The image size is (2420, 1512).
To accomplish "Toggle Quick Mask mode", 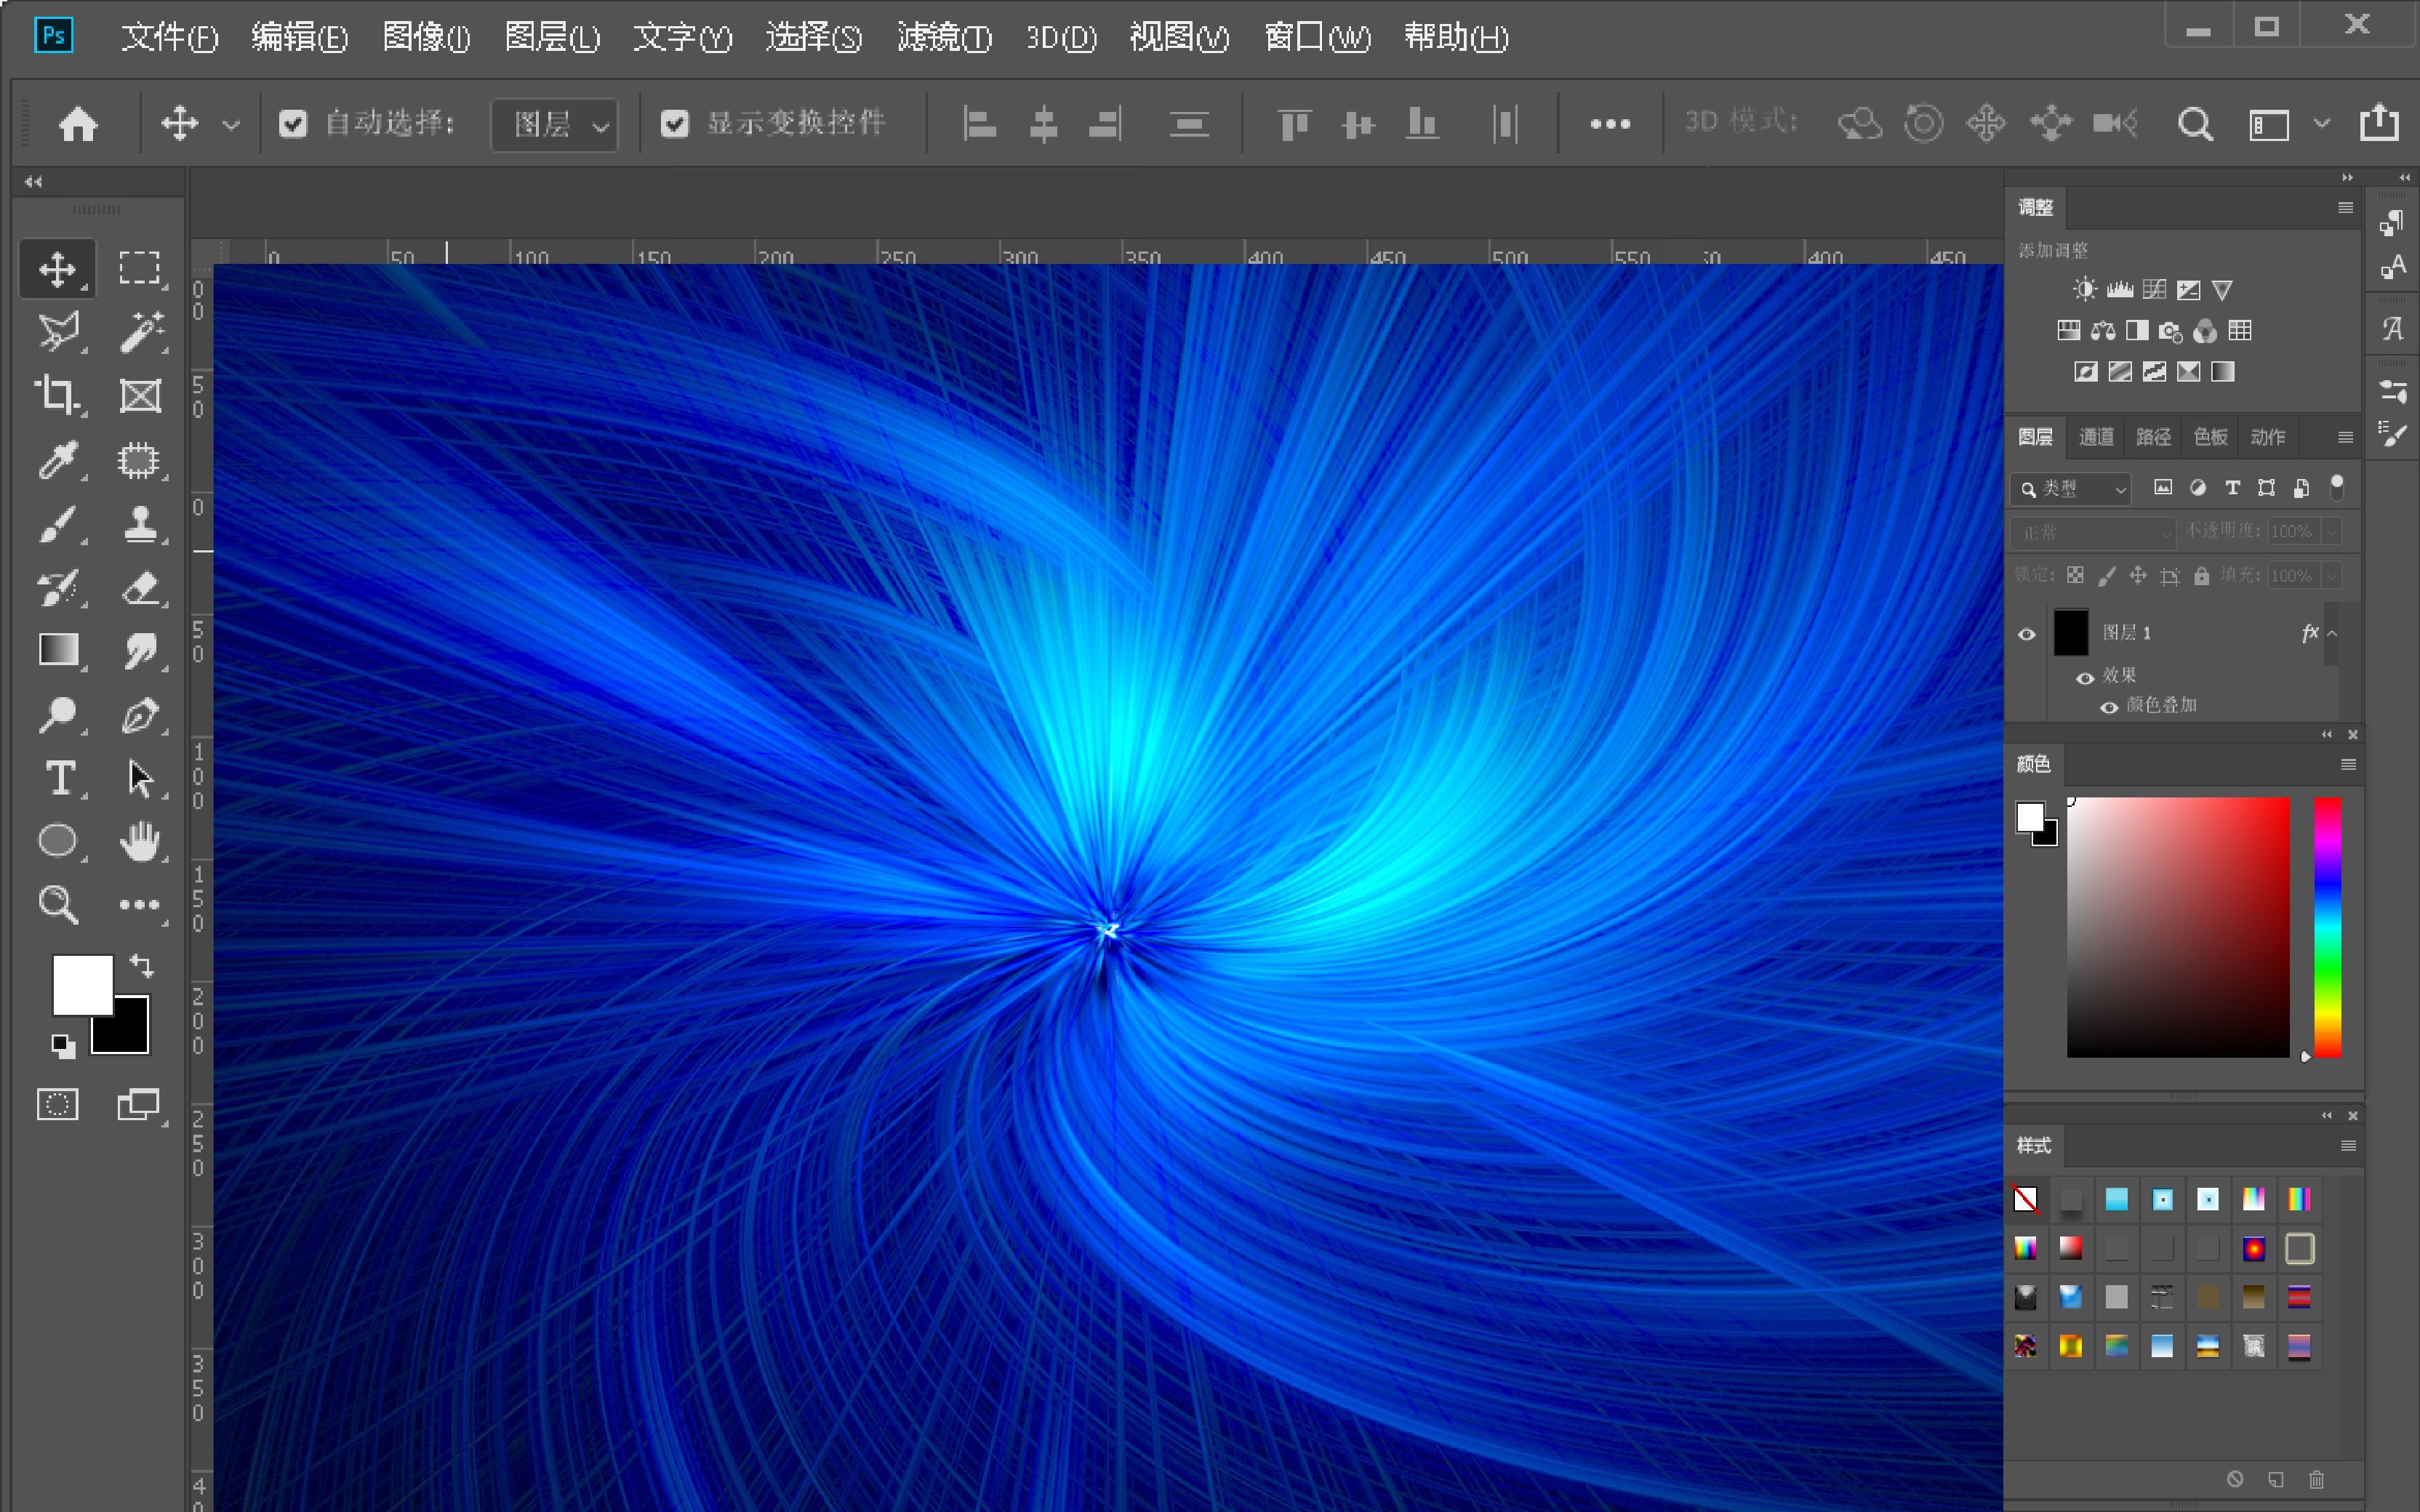I will pos(57,1105).
